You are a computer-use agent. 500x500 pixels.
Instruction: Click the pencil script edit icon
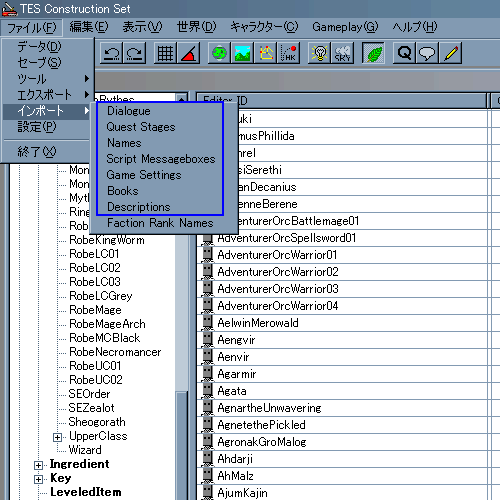point(451,53)
